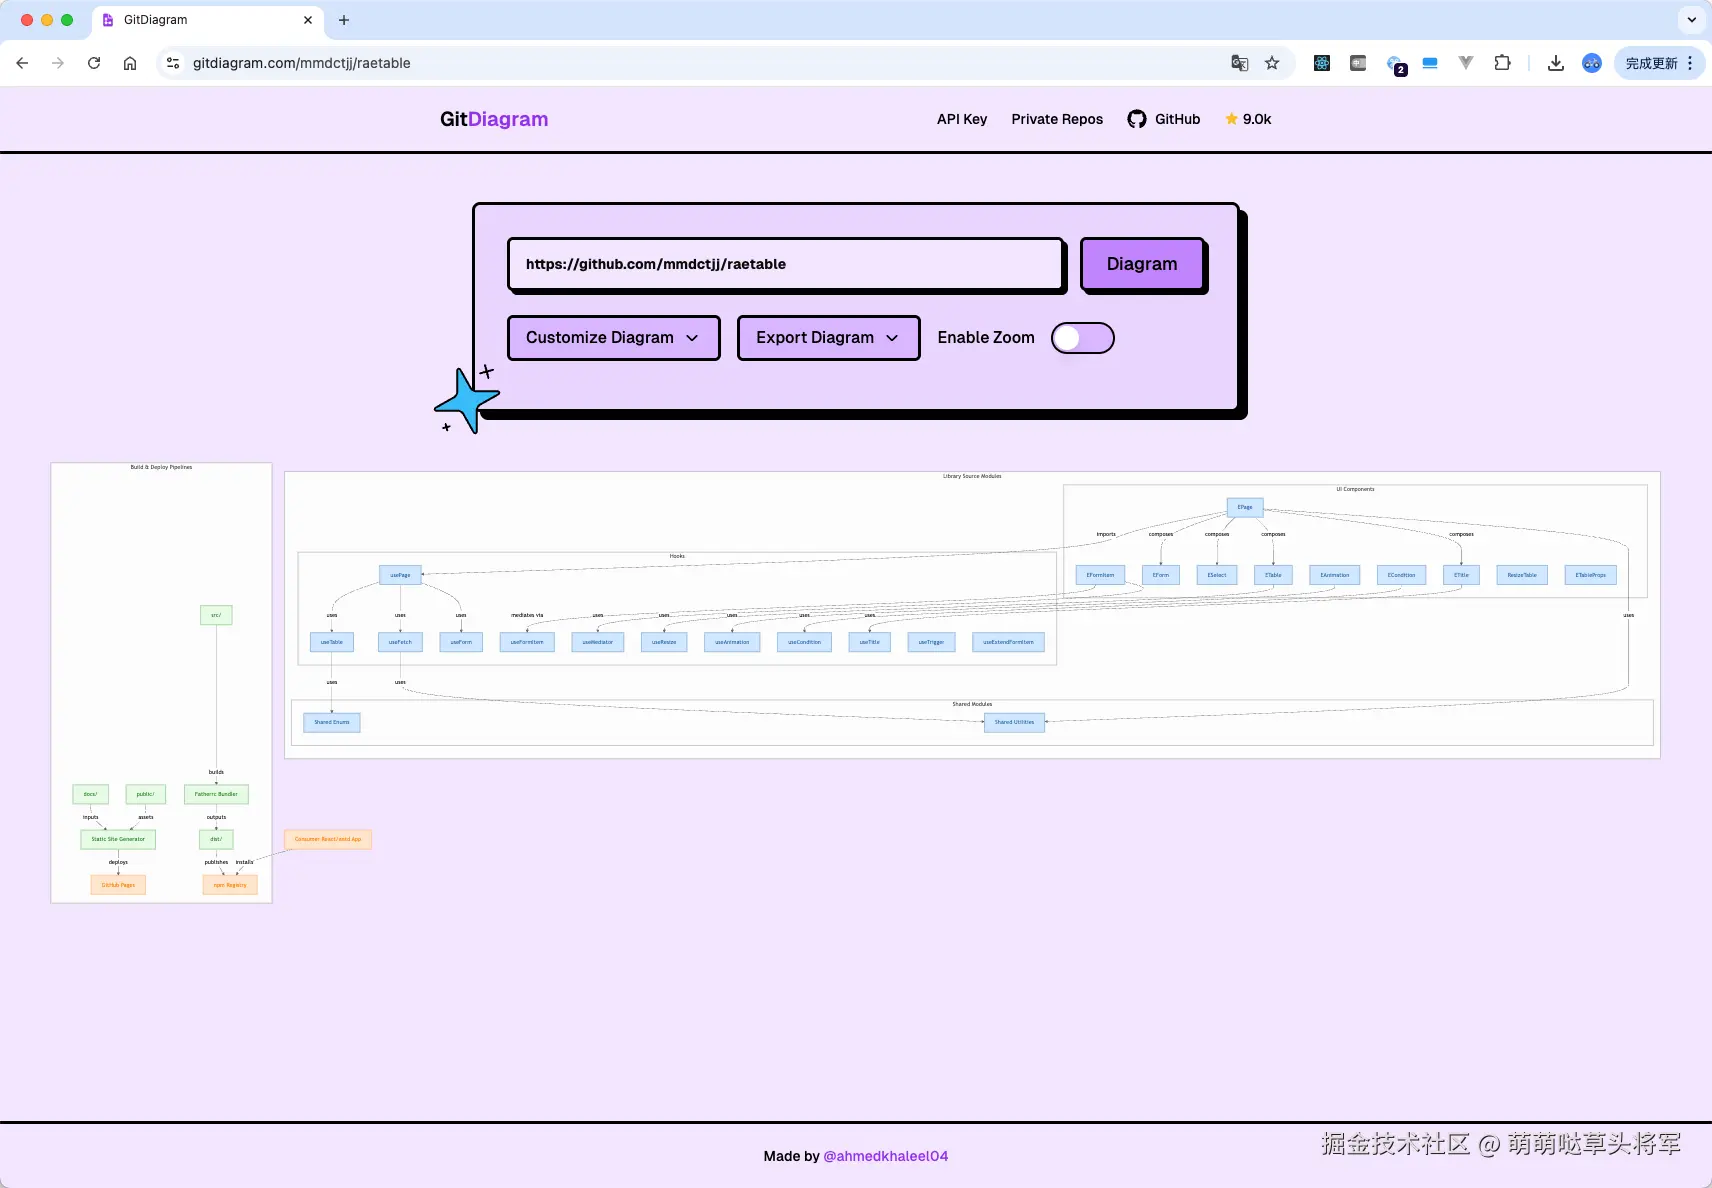
Task: Open the React DevTools extension icon
Action: click(1322, 63)
